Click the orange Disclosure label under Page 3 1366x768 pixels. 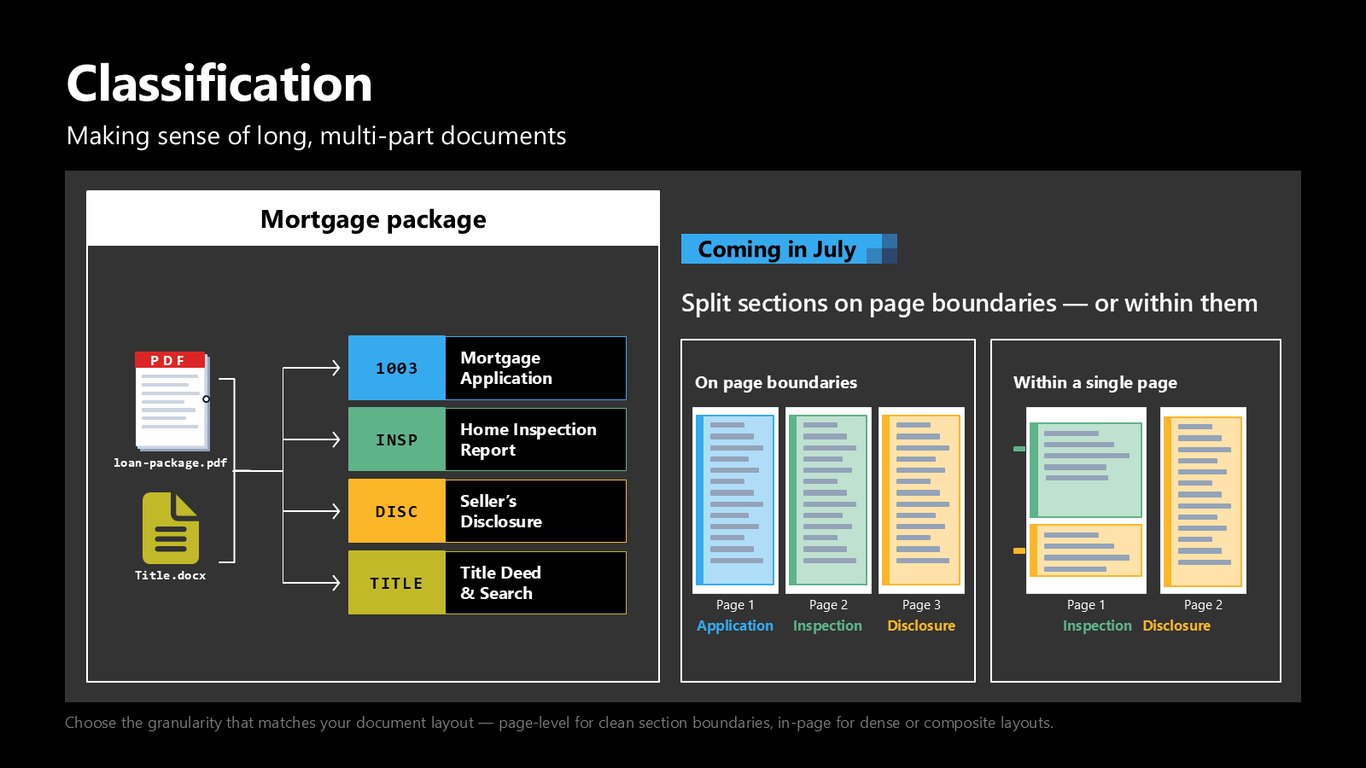click(921, 626)
